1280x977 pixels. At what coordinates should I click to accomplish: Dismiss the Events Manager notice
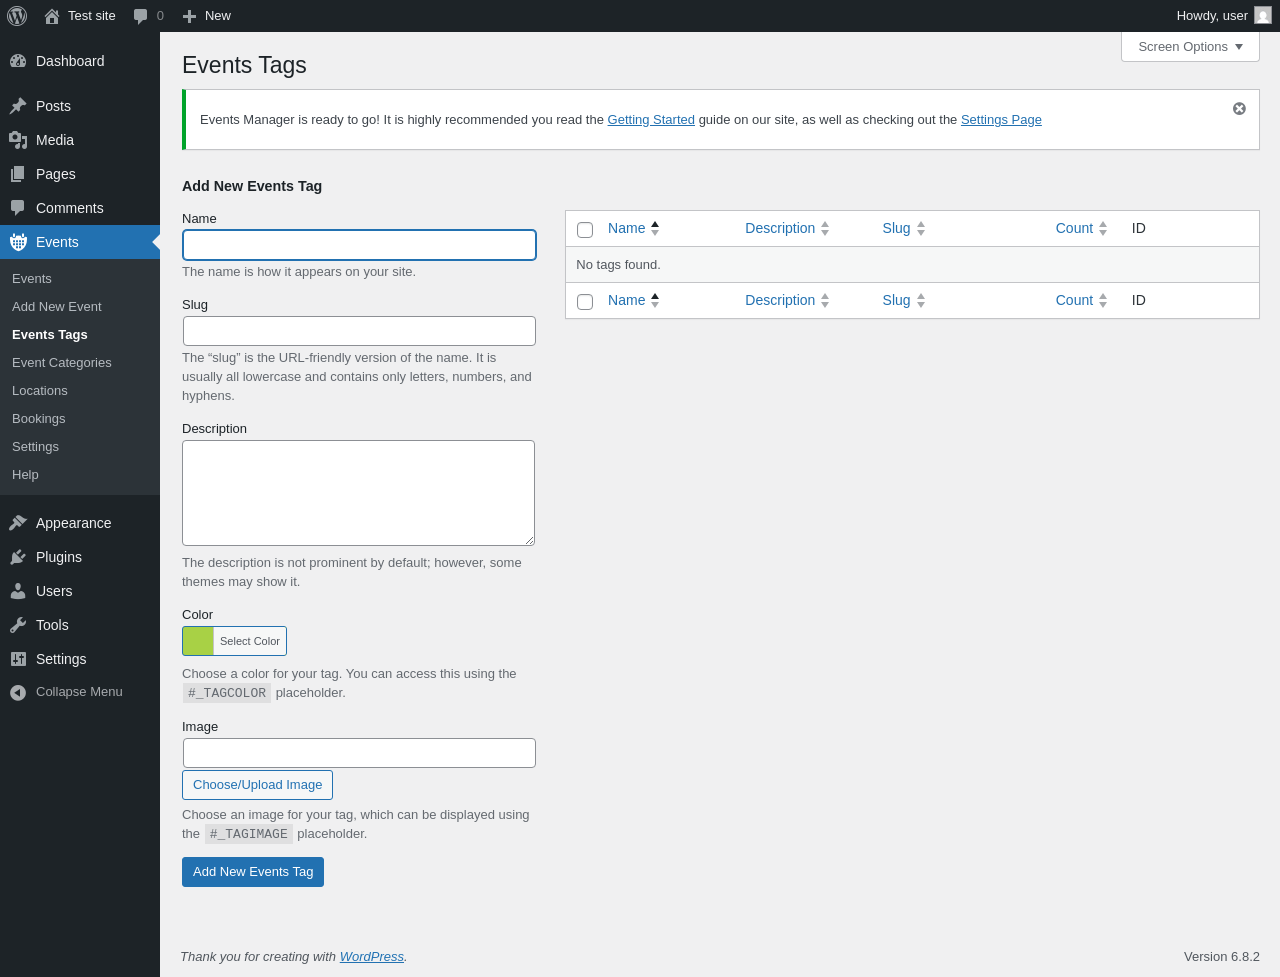coord(1239,109)
